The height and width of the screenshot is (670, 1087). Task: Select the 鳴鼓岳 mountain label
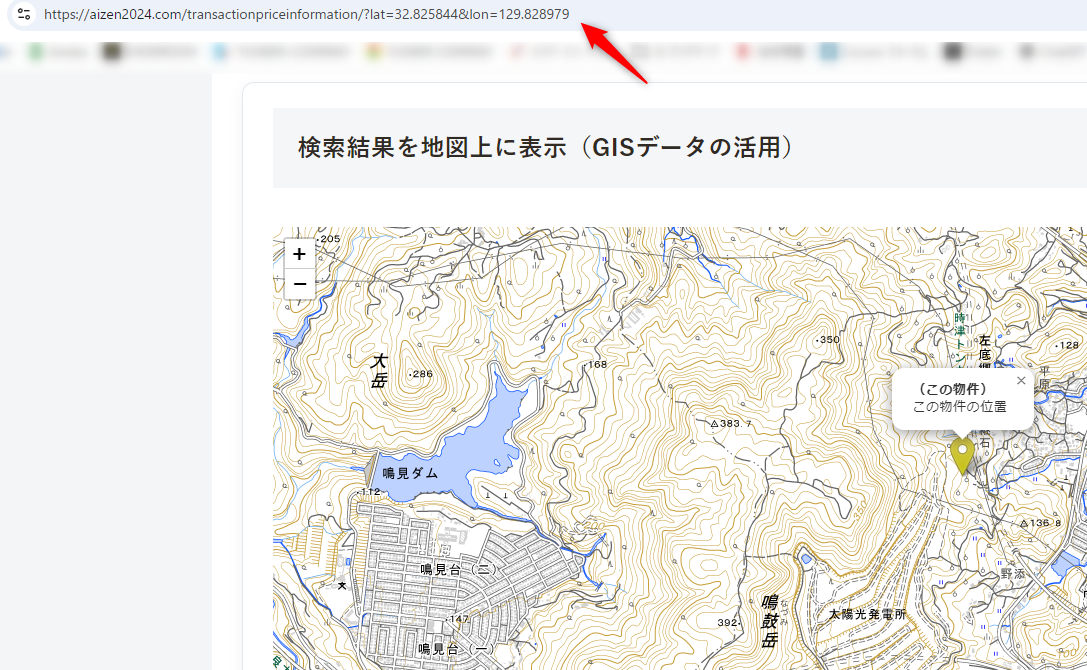pyautogui.click(x=769, y=620)
